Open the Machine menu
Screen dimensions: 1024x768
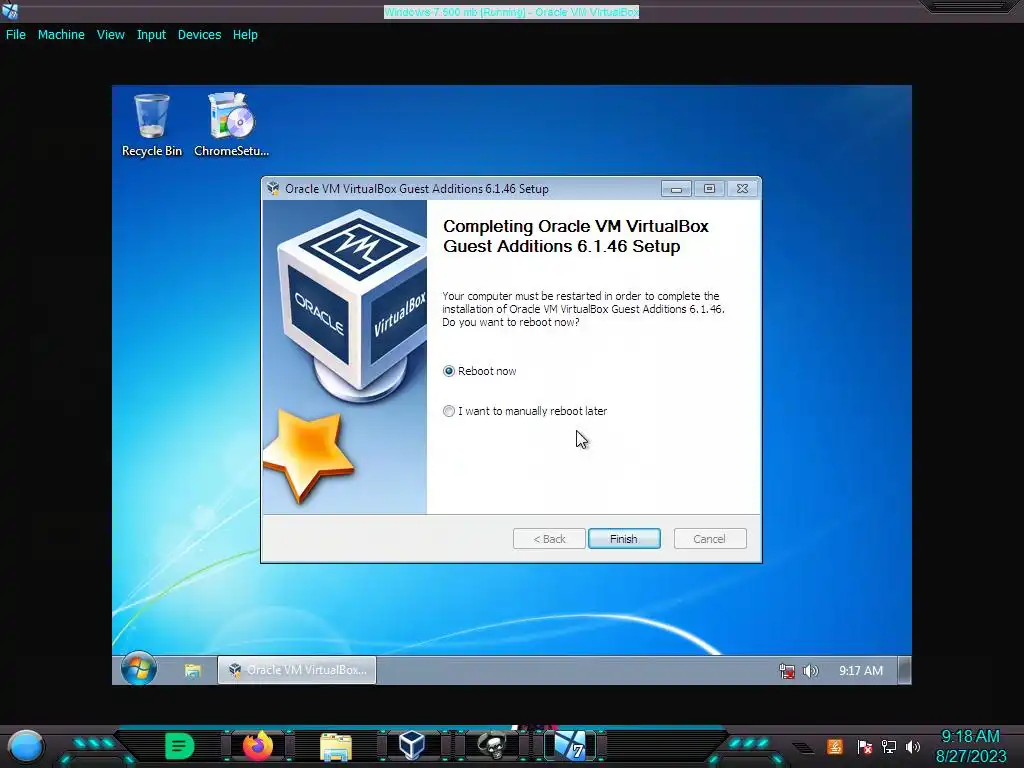click(x=61, y=35)
